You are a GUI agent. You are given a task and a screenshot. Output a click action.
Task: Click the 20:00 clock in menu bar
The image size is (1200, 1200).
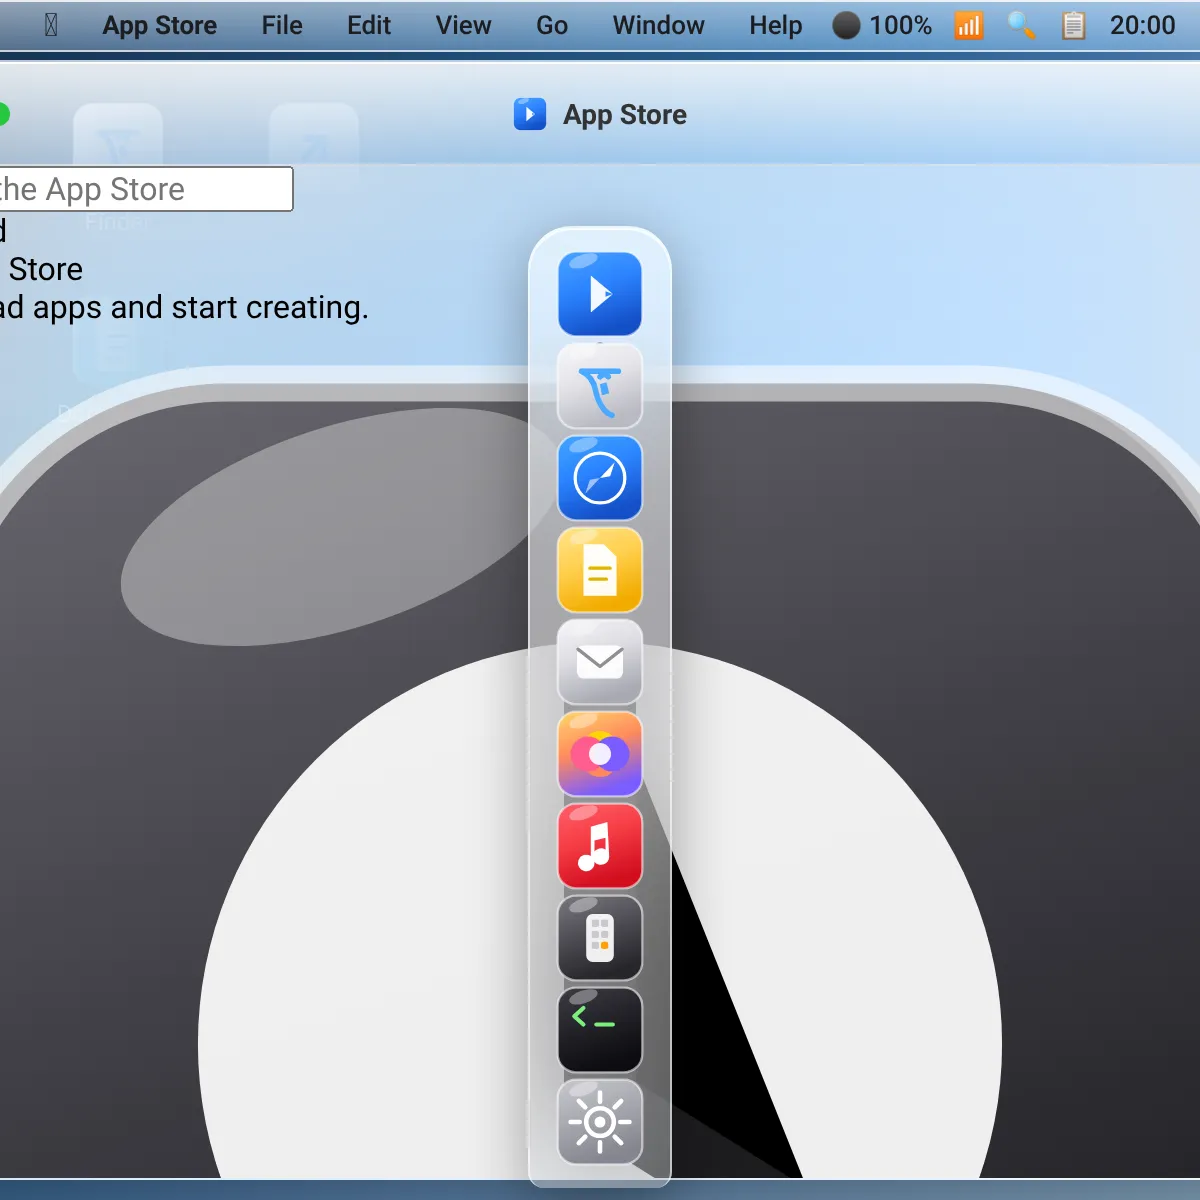(1143, 25)
